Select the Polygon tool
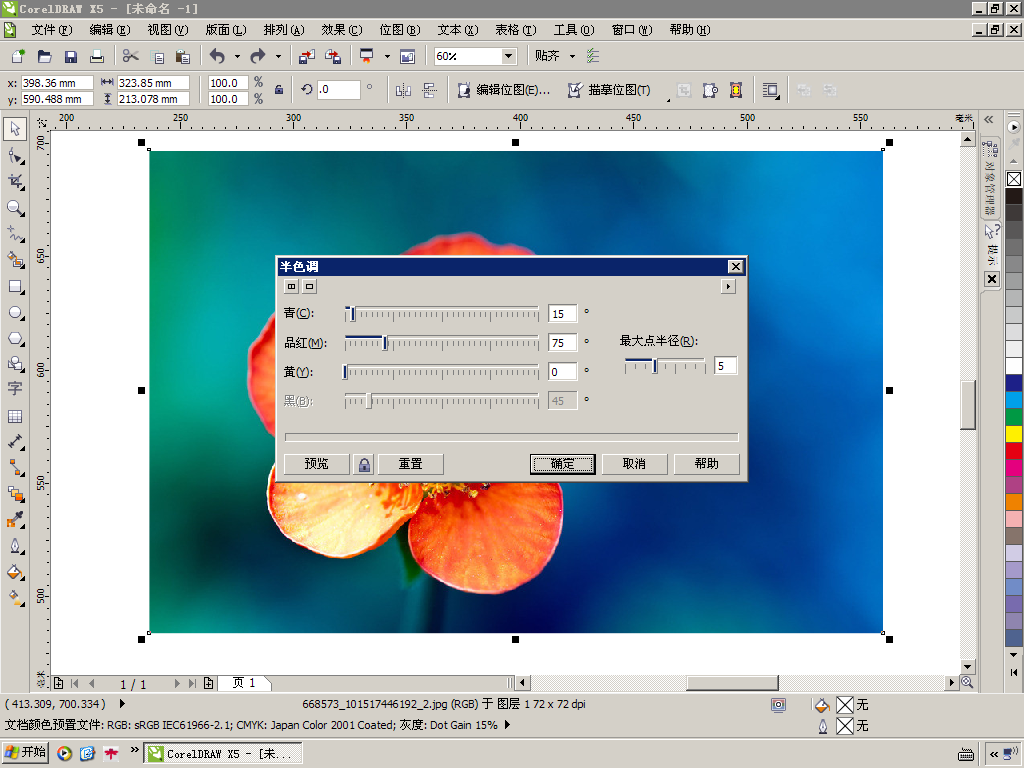This screenshot has width=1024, height=768. coord(15,338)
